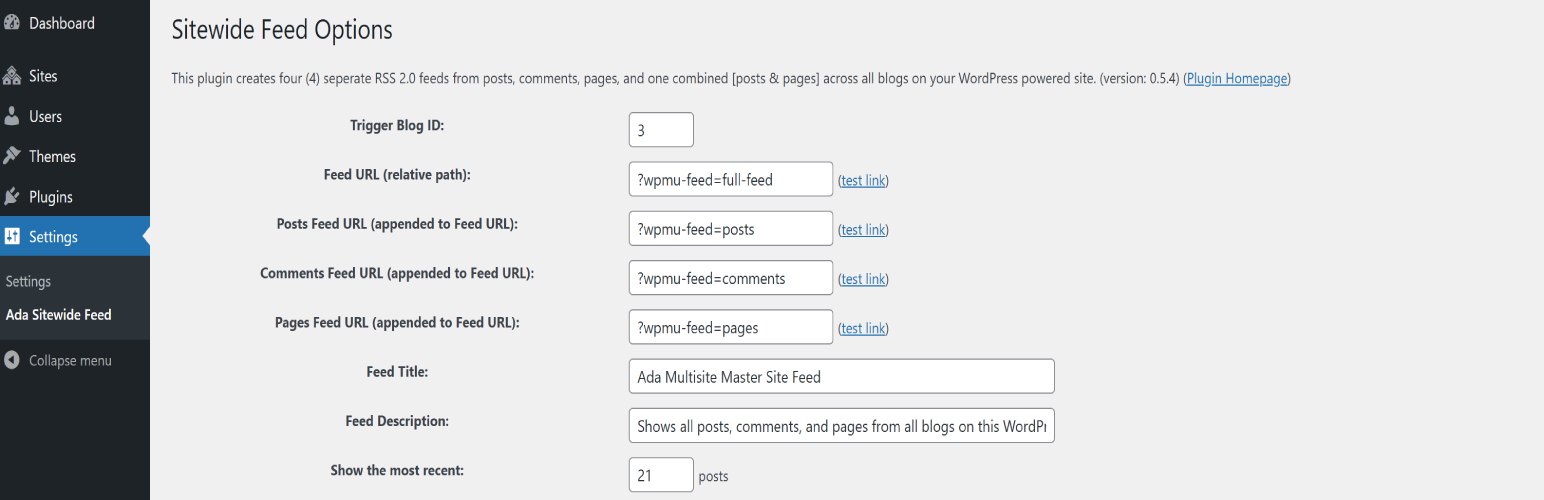
Task: Open the Ada Sitewide Feed submenu item
Action: tap(58, 314)
